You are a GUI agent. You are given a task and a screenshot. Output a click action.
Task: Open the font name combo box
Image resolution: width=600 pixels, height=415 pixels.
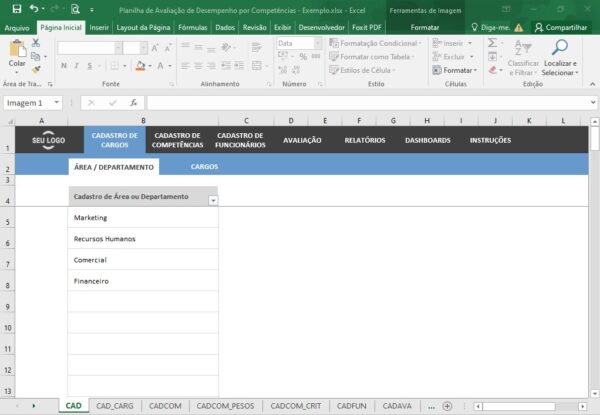pyautogui.click(x=90, y=48)
